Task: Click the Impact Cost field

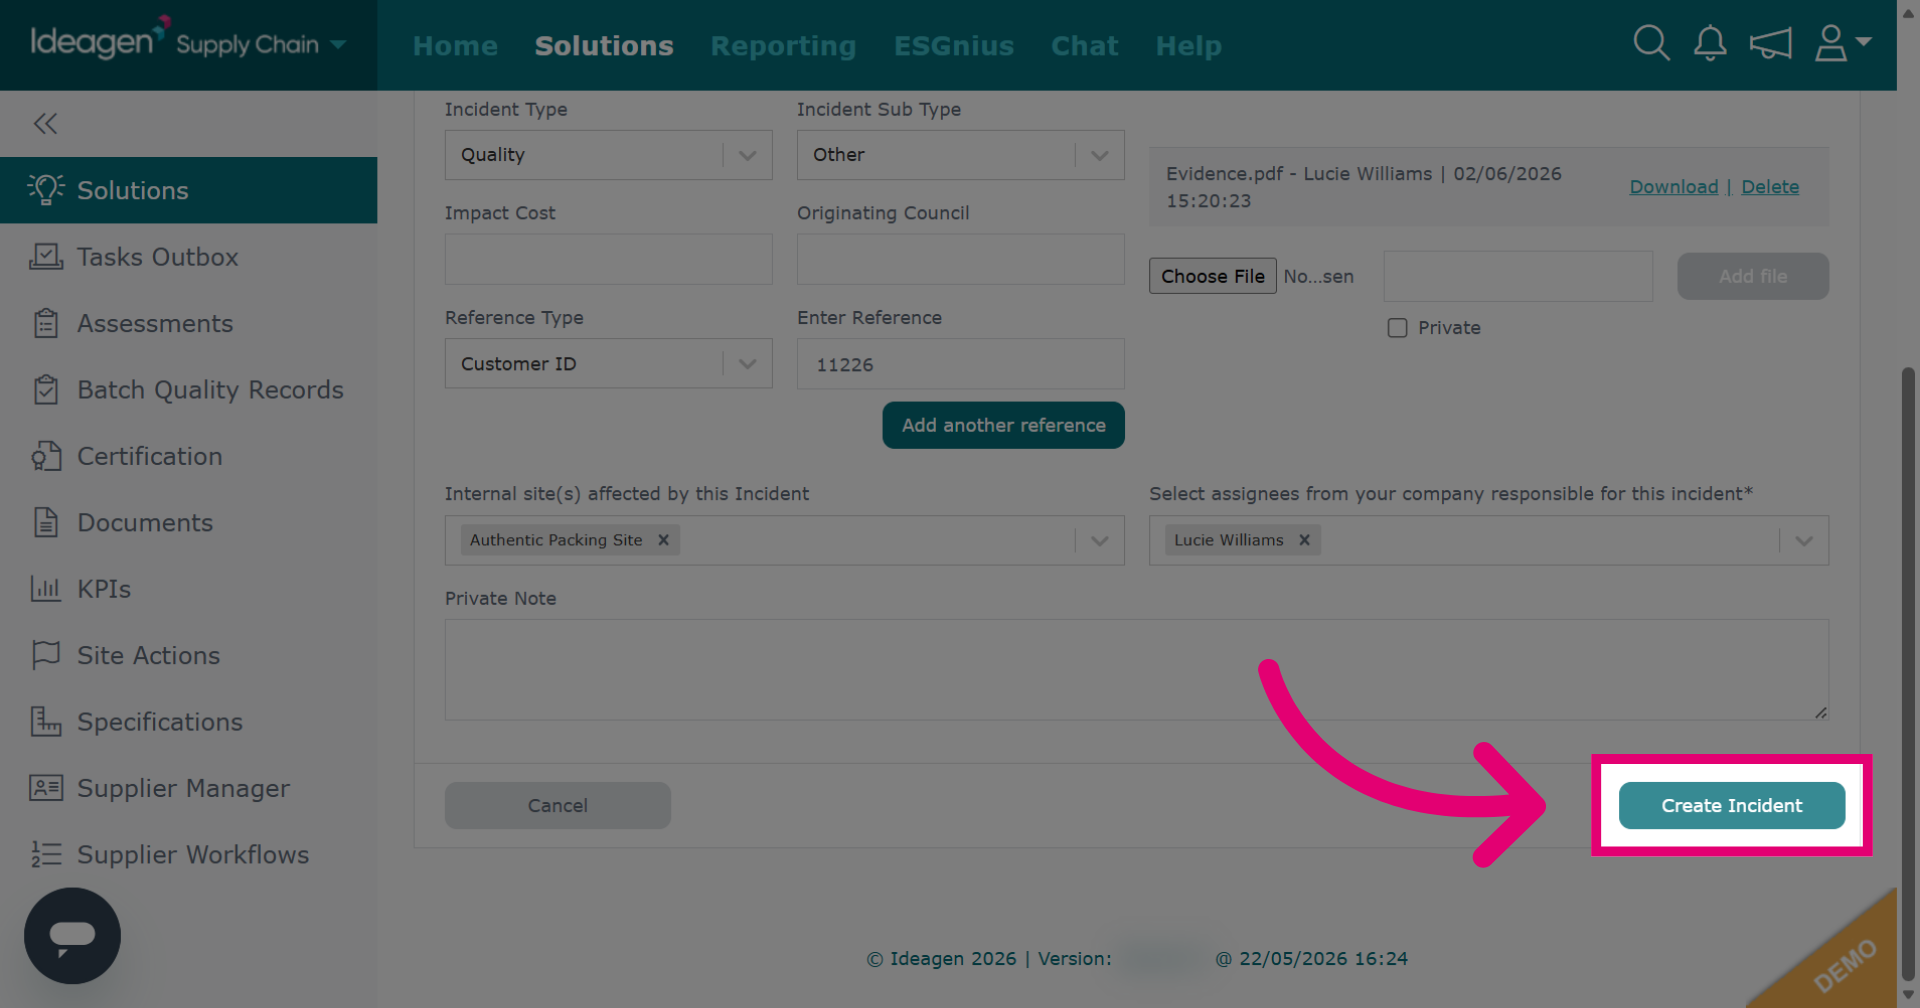Action: tap(608, 259)
